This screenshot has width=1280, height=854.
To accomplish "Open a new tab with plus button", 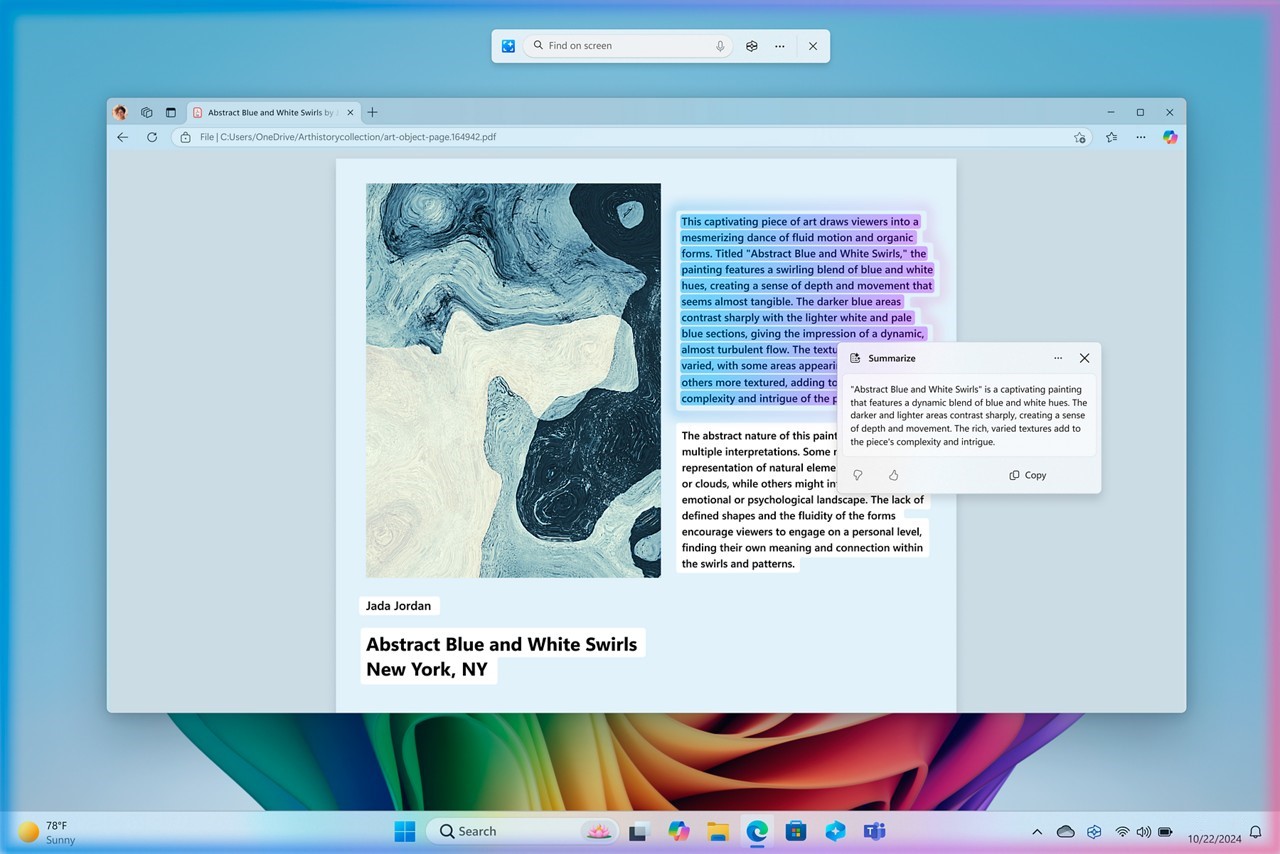I will click(x=372, y=113).
